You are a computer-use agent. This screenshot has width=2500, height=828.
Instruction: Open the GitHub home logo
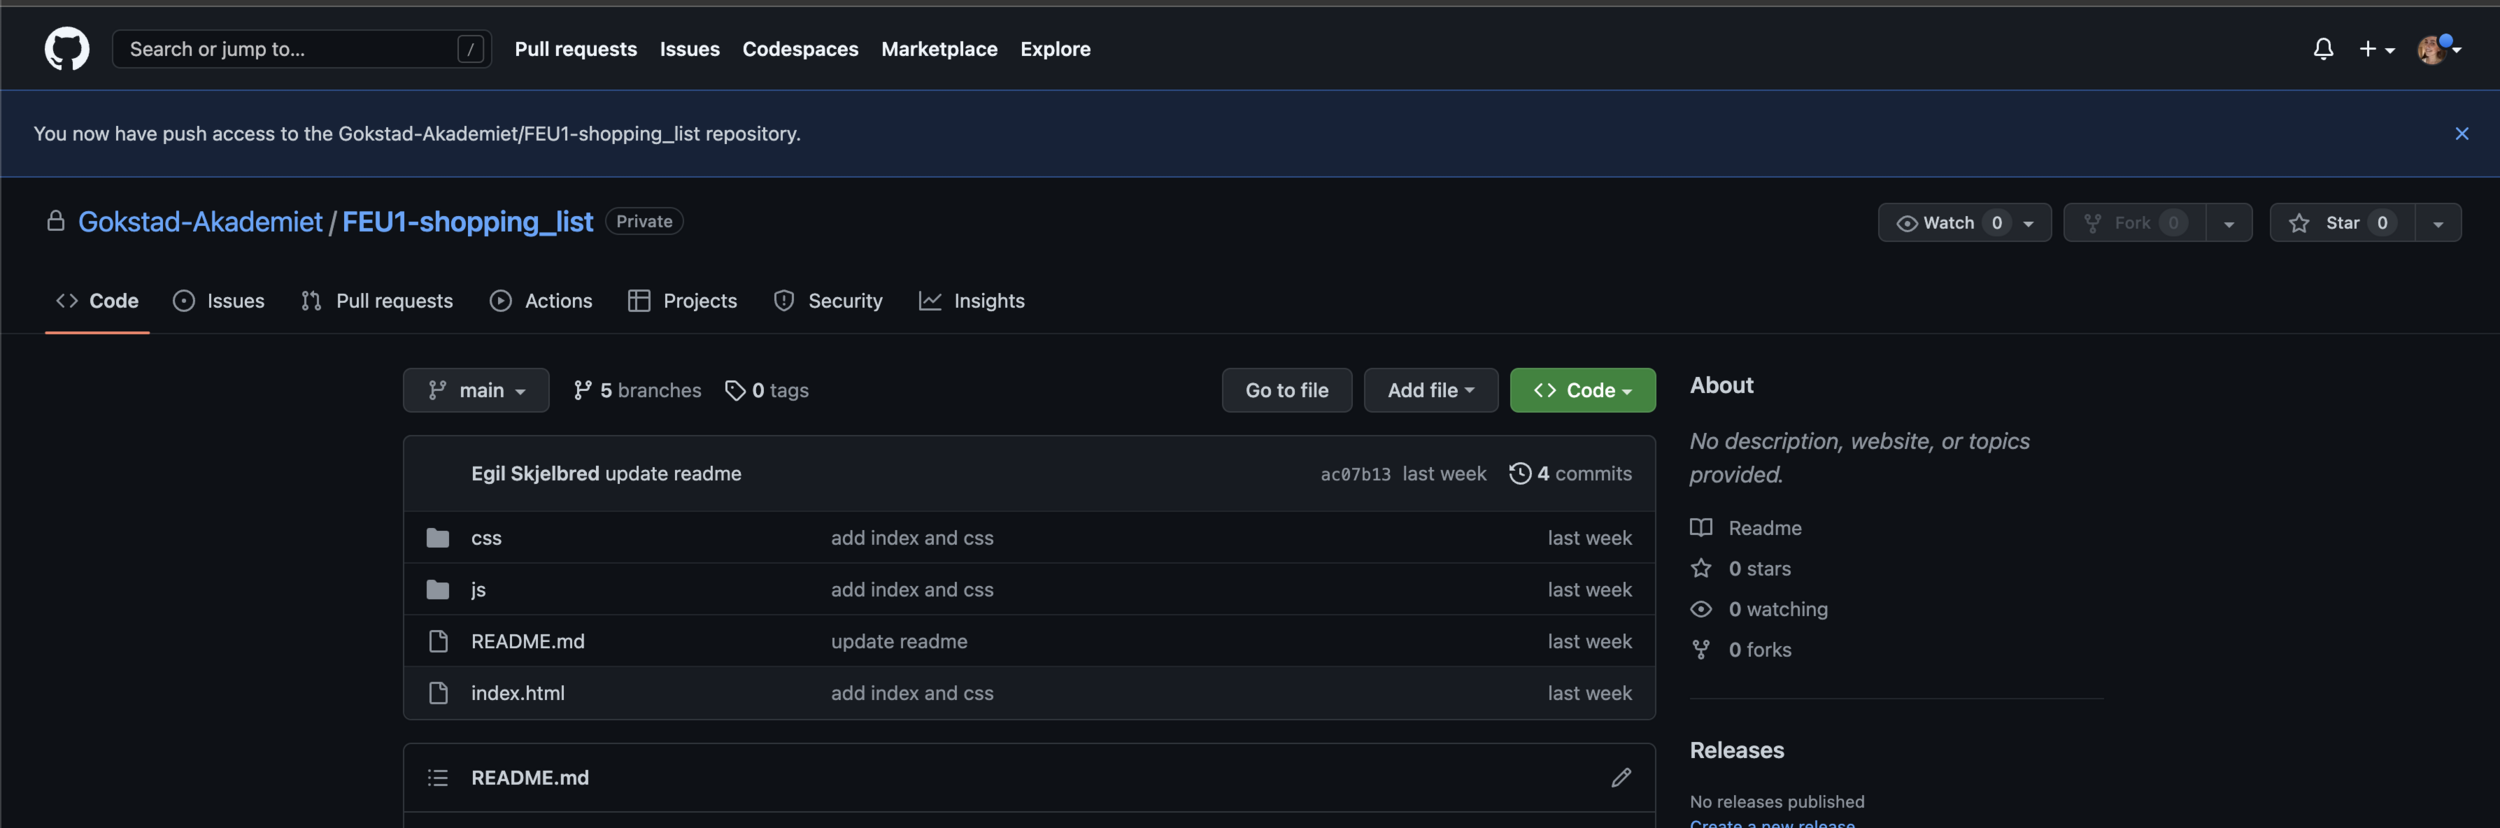[x=67, y=48]
